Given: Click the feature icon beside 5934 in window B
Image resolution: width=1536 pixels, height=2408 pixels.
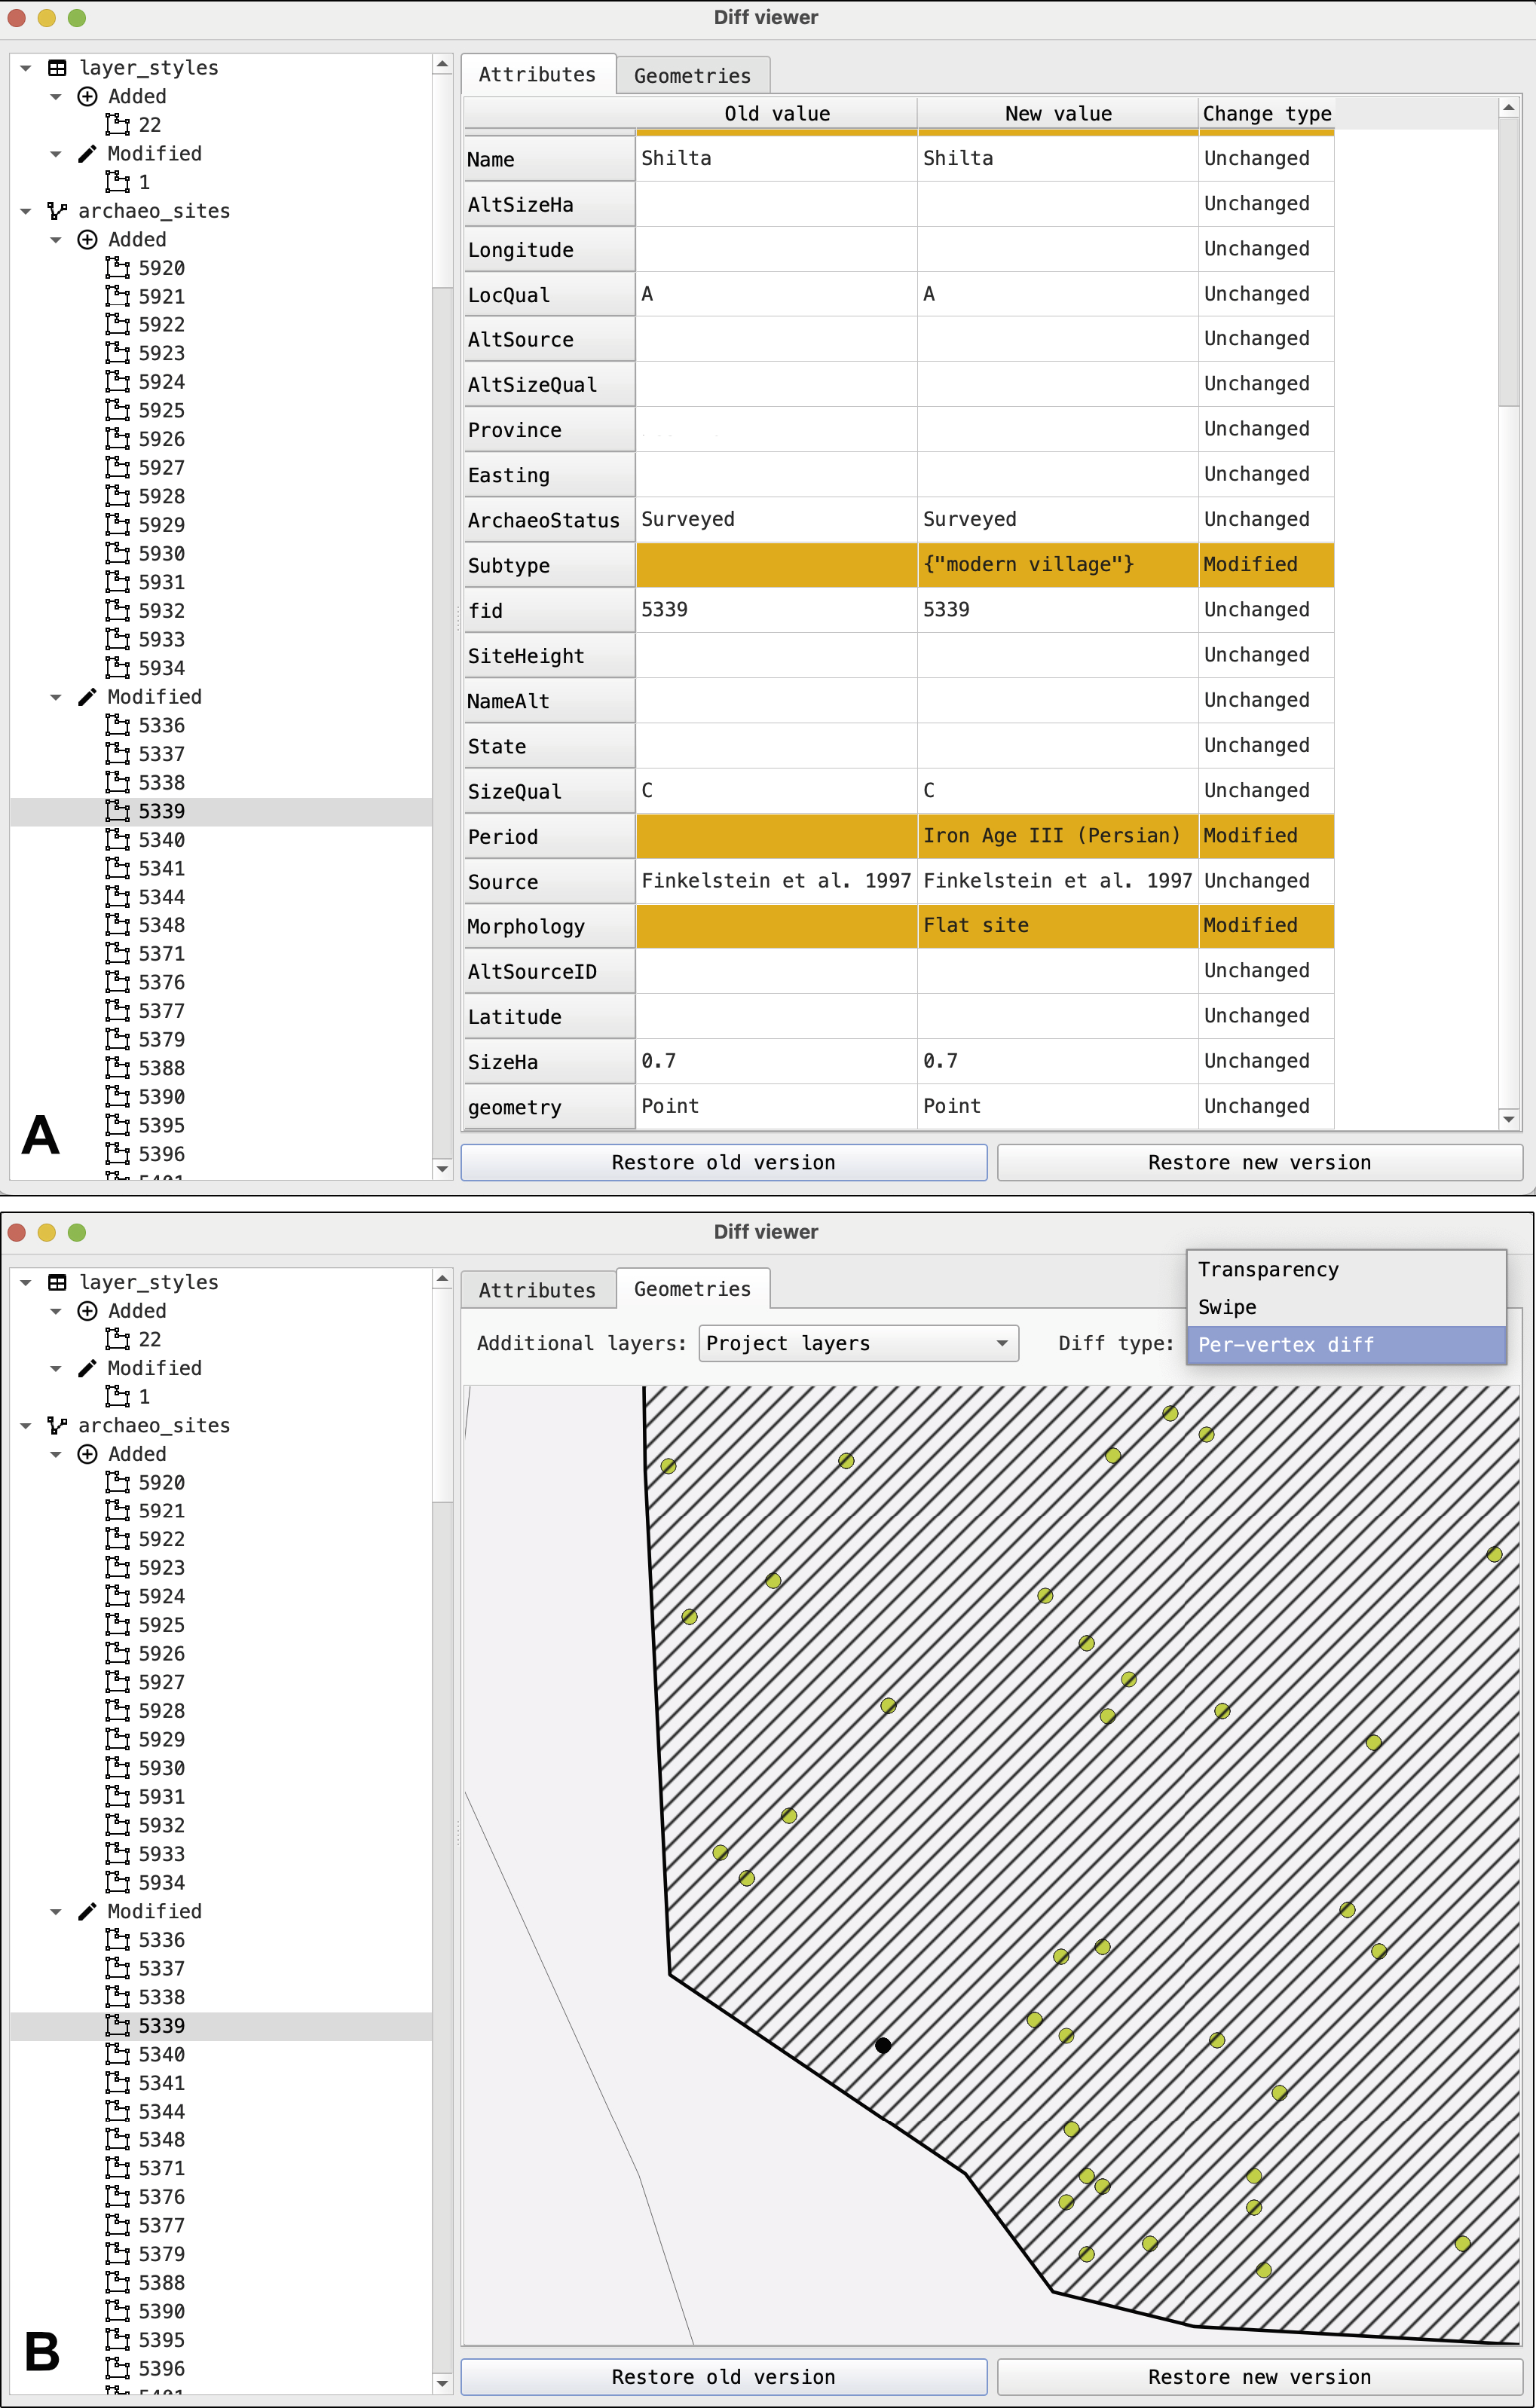Looking at the screenshot, I should coord(118,1882).
